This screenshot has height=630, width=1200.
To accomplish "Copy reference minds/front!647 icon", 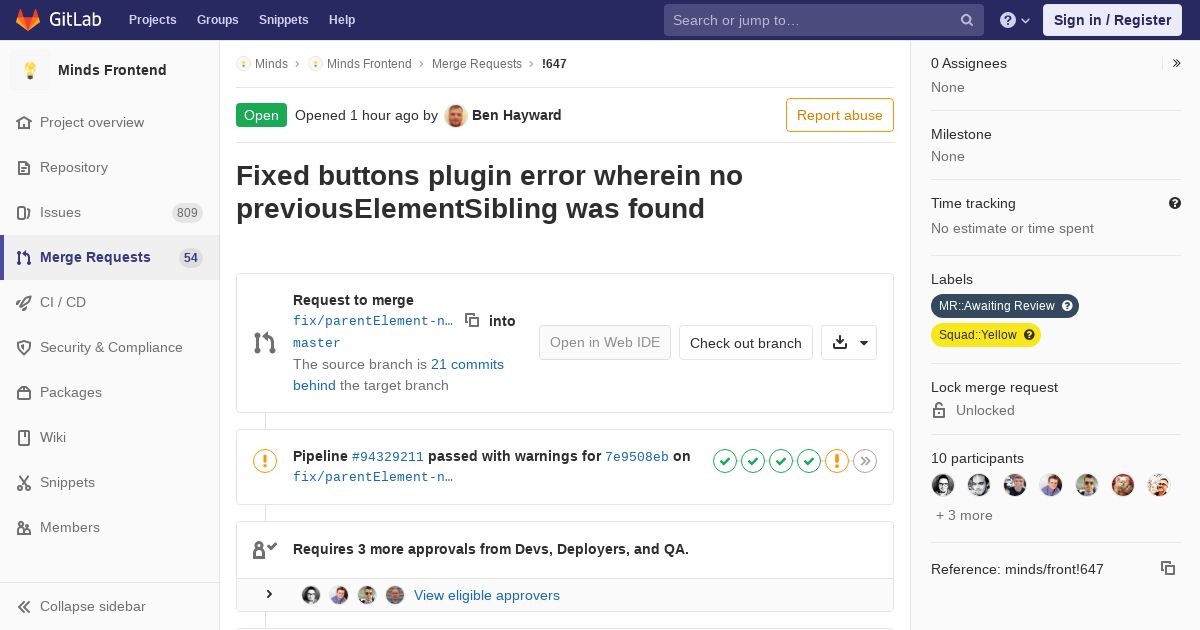I will 1168,568.
